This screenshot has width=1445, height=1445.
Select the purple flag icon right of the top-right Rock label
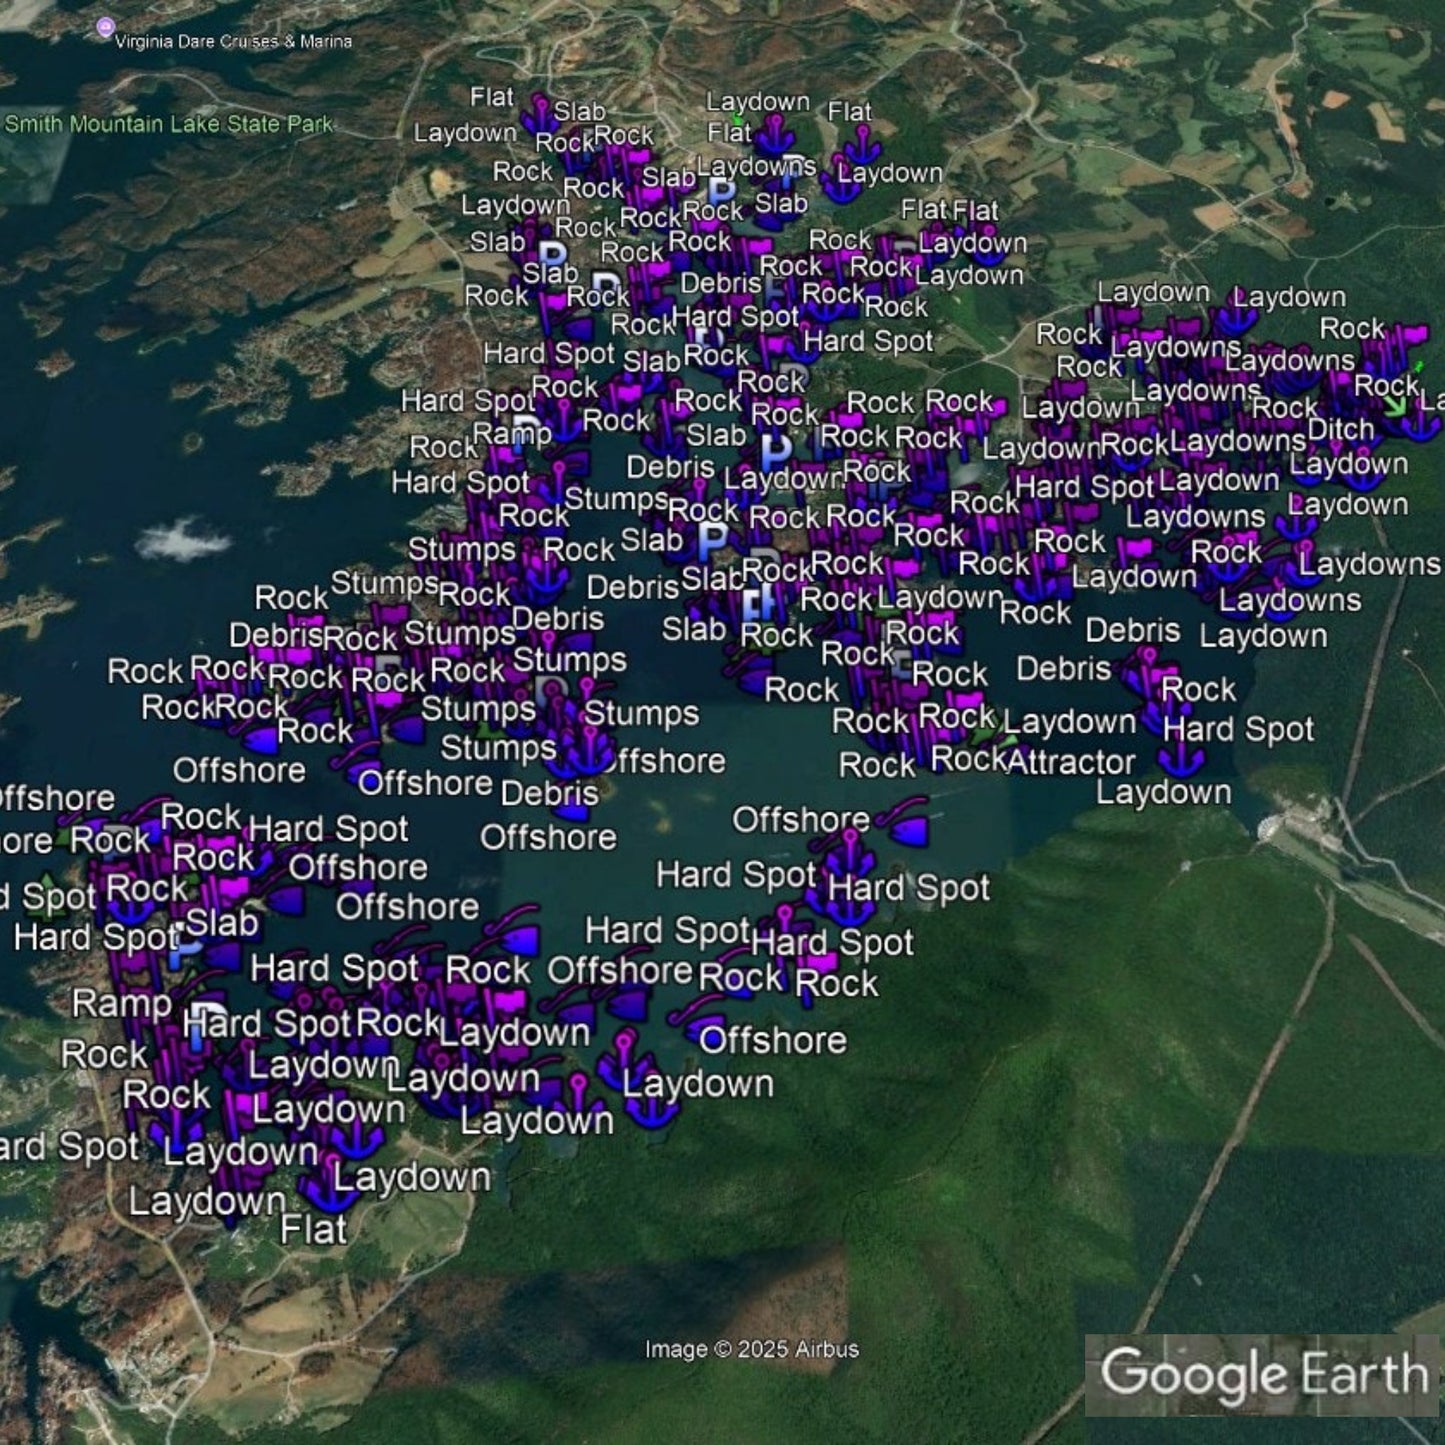tap(1412, 333)
